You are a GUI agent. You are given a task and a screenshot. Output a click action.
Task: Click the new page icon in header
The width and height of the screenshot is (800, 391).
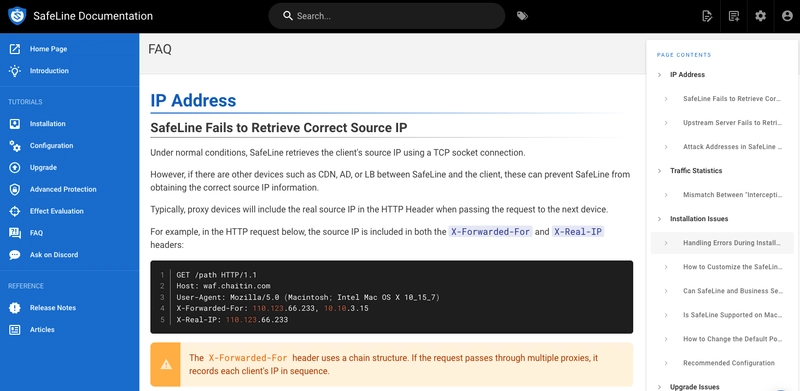click(734, 16)
